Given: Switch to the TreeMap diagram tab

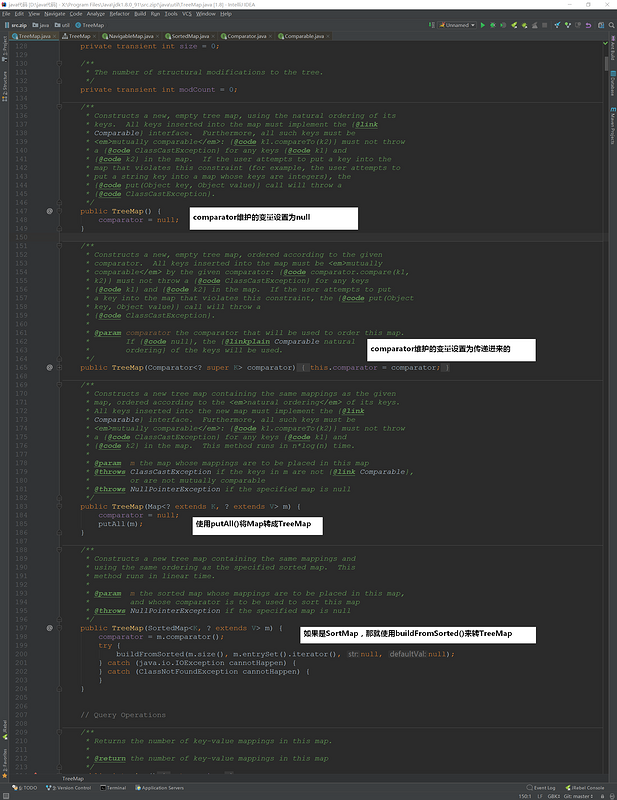Looking at the screenshot, I should pos(79,36).
